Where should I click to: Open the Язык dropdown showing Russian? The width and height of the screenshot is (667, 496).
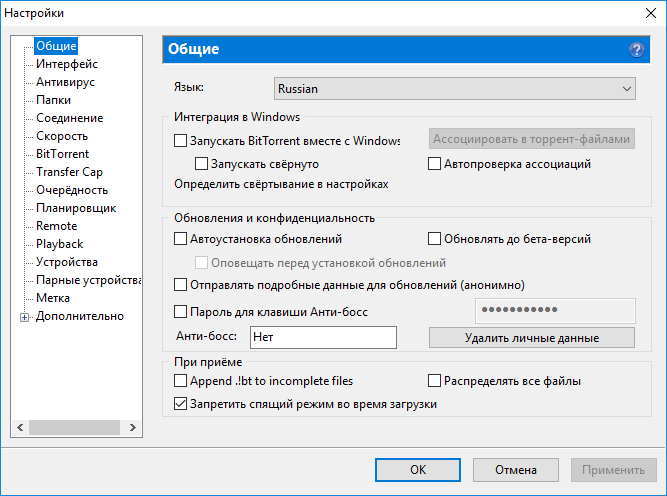pyautogui.click(x=455, y=89)
